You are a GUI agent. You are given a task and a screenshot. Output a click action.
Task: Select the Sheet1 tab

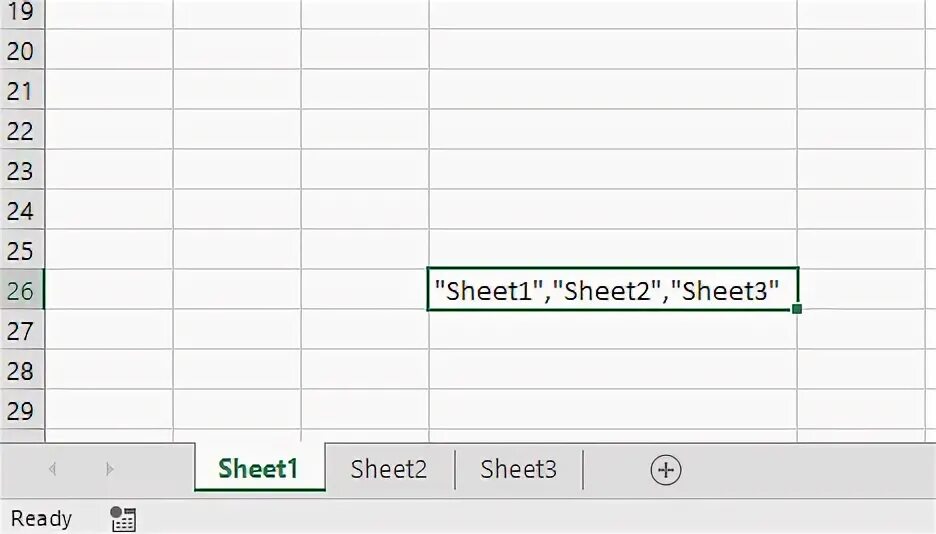pos(259,469)
